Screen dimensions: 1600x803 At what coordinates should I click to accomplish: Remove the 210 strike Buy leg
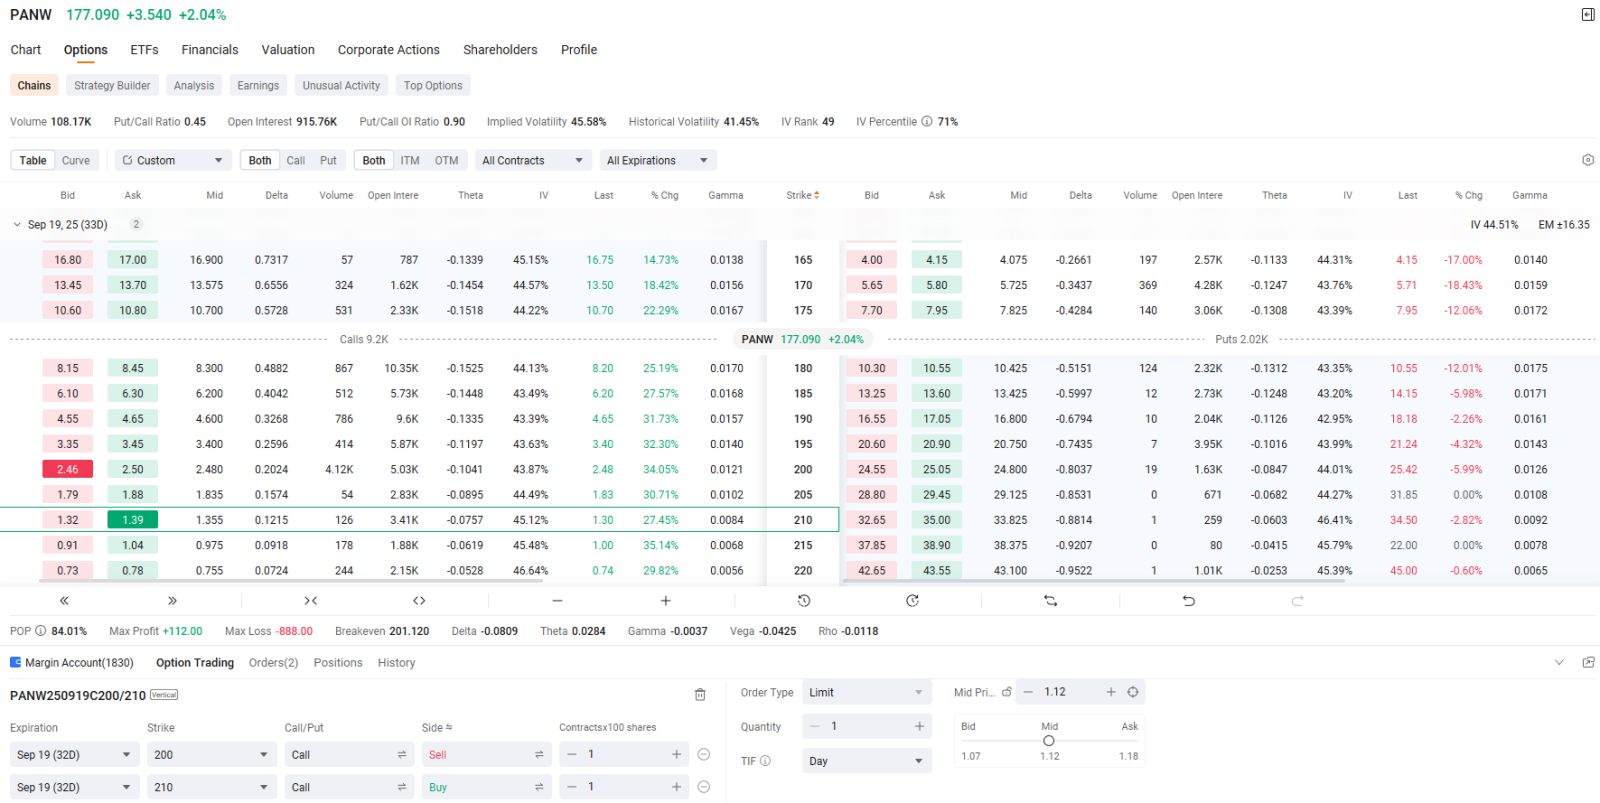(704, 787)
